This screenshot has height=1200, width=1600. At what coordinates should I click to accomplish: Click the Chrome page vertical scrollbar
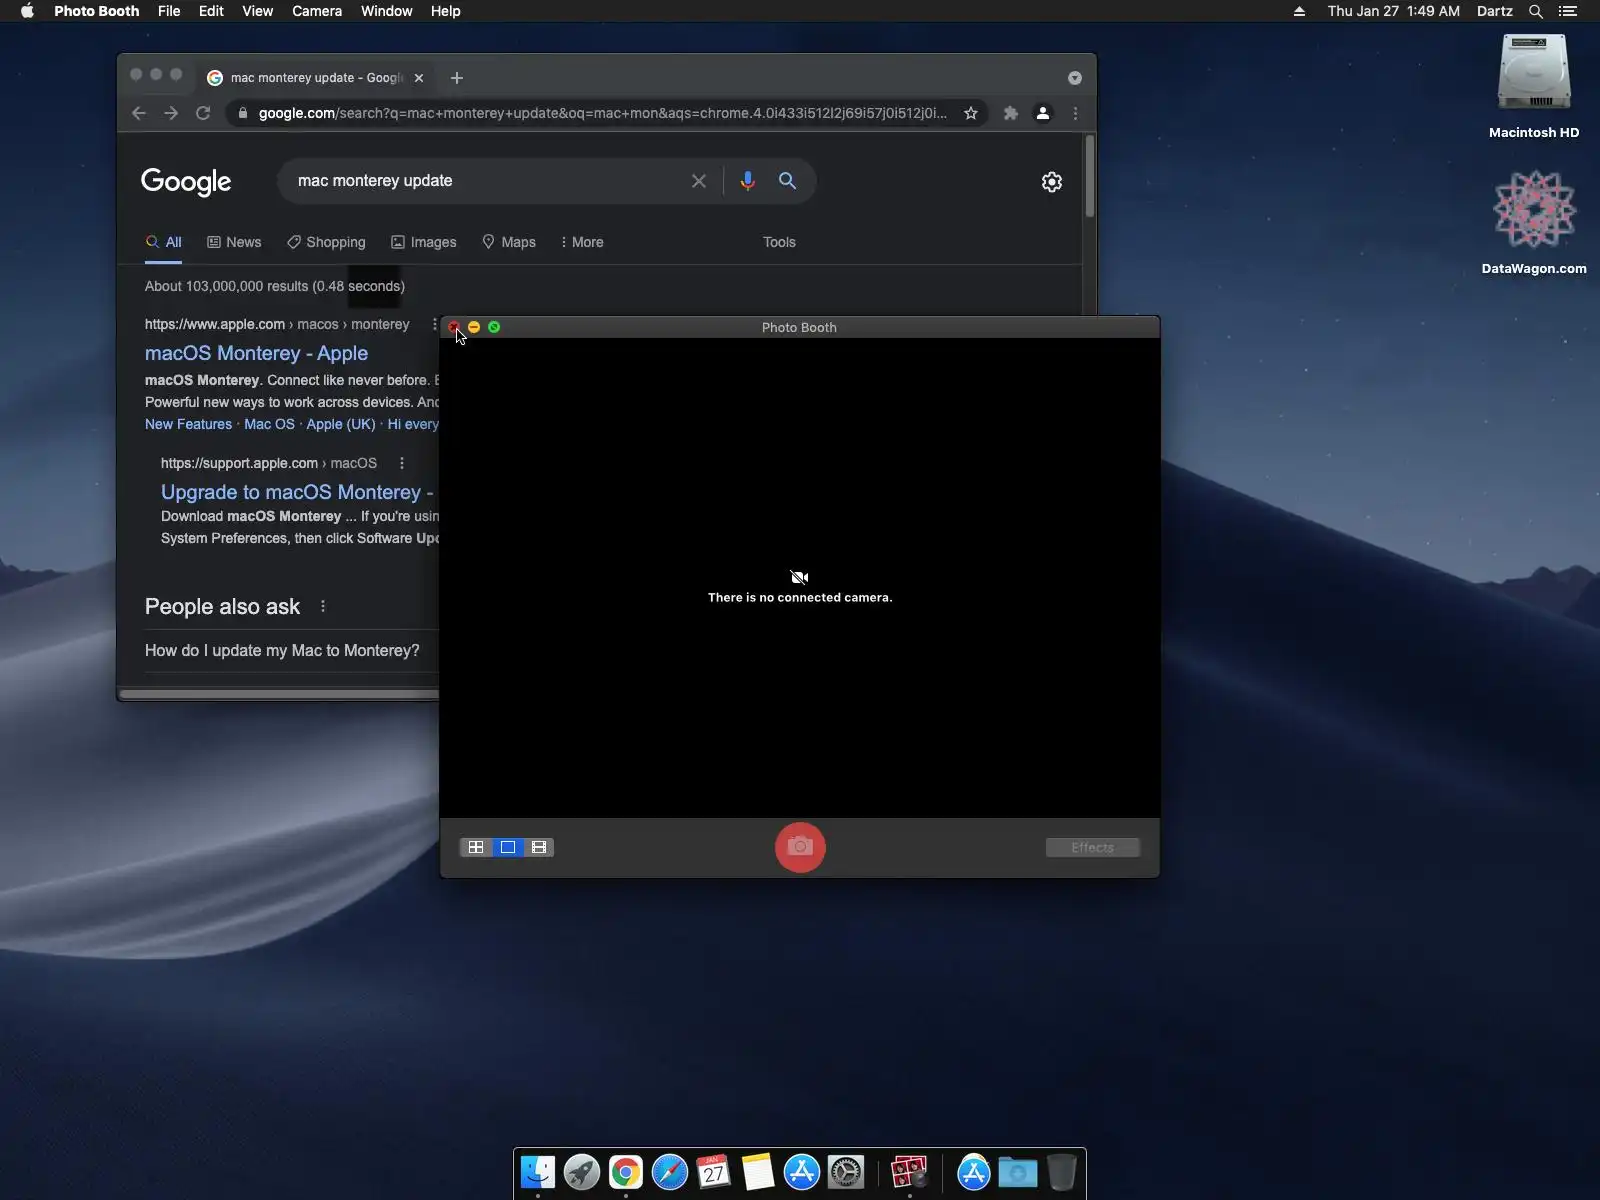[x=1089, y=176]
